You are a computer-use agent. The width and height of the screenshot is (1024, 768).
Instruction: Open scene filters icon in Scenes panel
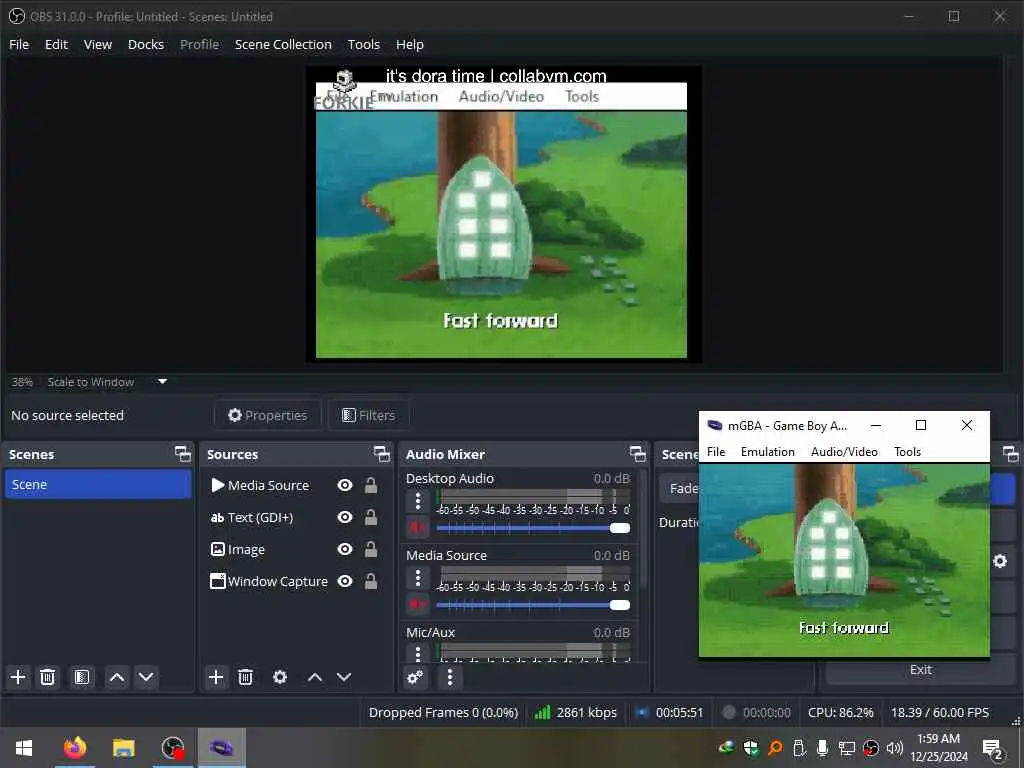82,677
